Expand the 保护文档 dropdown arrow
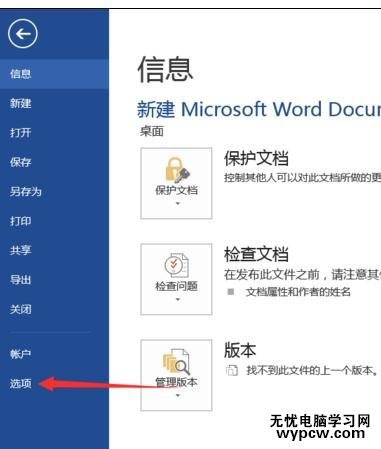This screenshot has width=381, height=449. (178, 203)
